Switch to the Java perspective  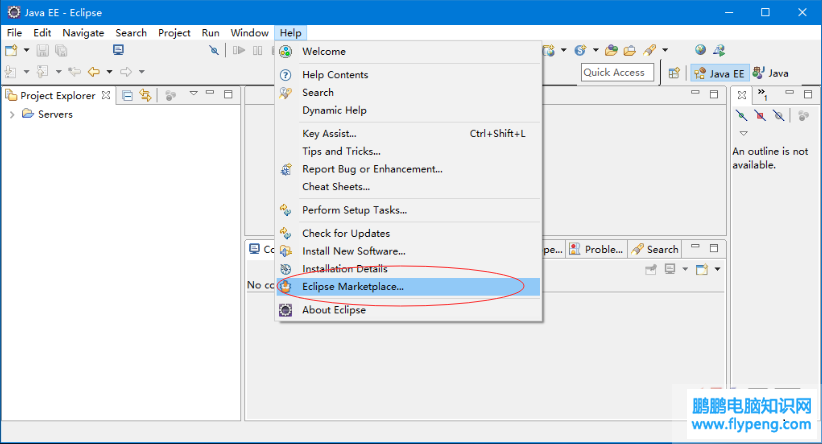click(771, 73)
